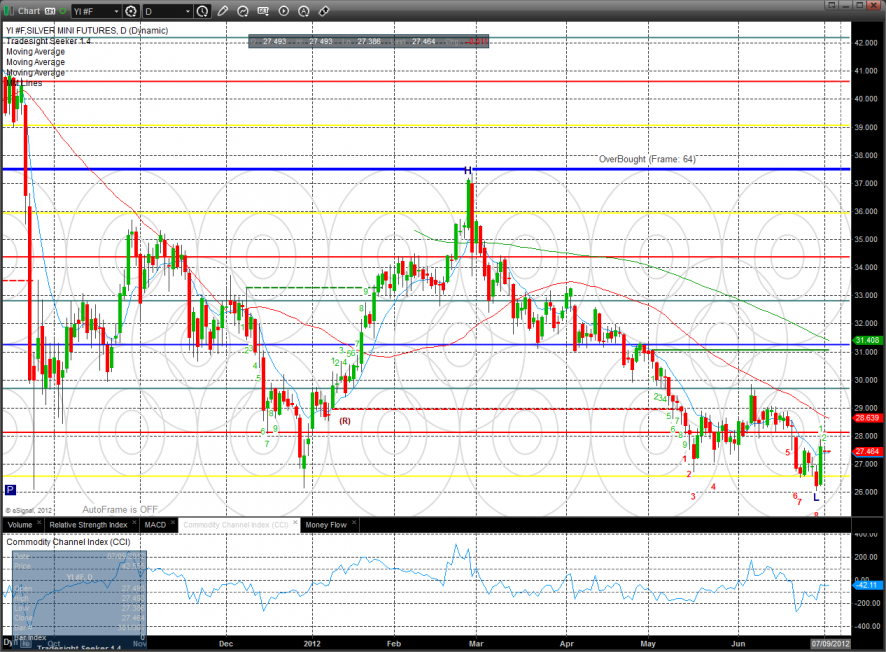Image resolution: width=886 pixels, height=652 pixels.
Task: Switch to the Relative Strength Index tab
Action: tap(89, 524)
